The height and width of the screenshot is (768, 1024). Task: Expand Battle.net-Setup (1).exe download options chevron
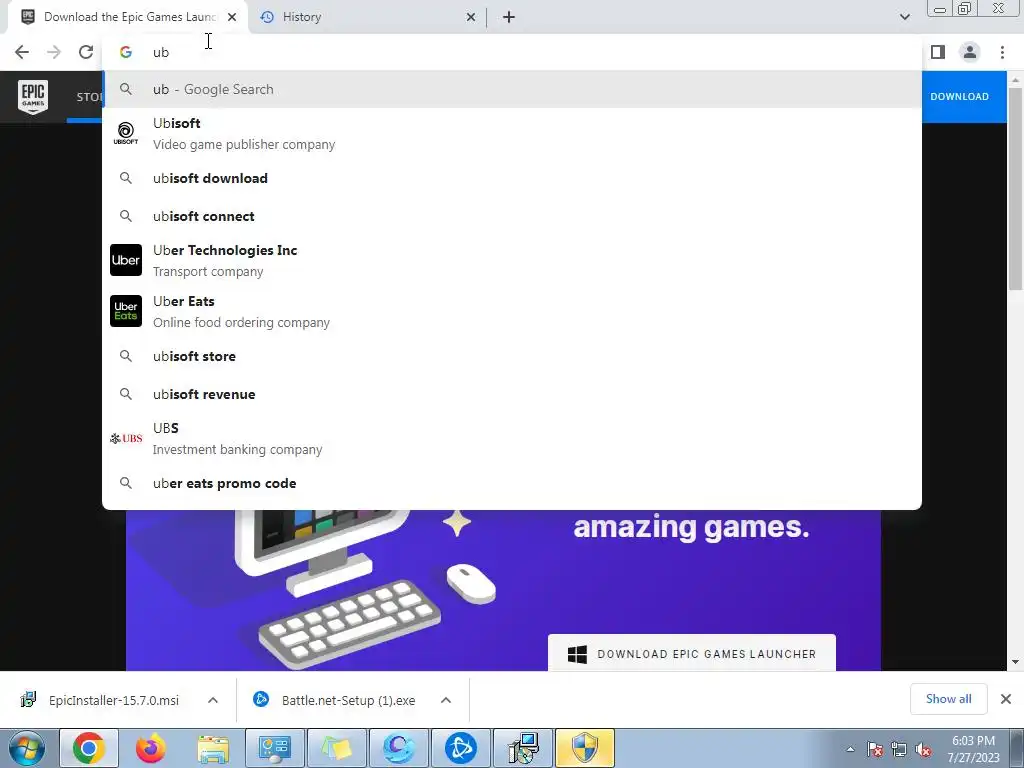[446, 700]
